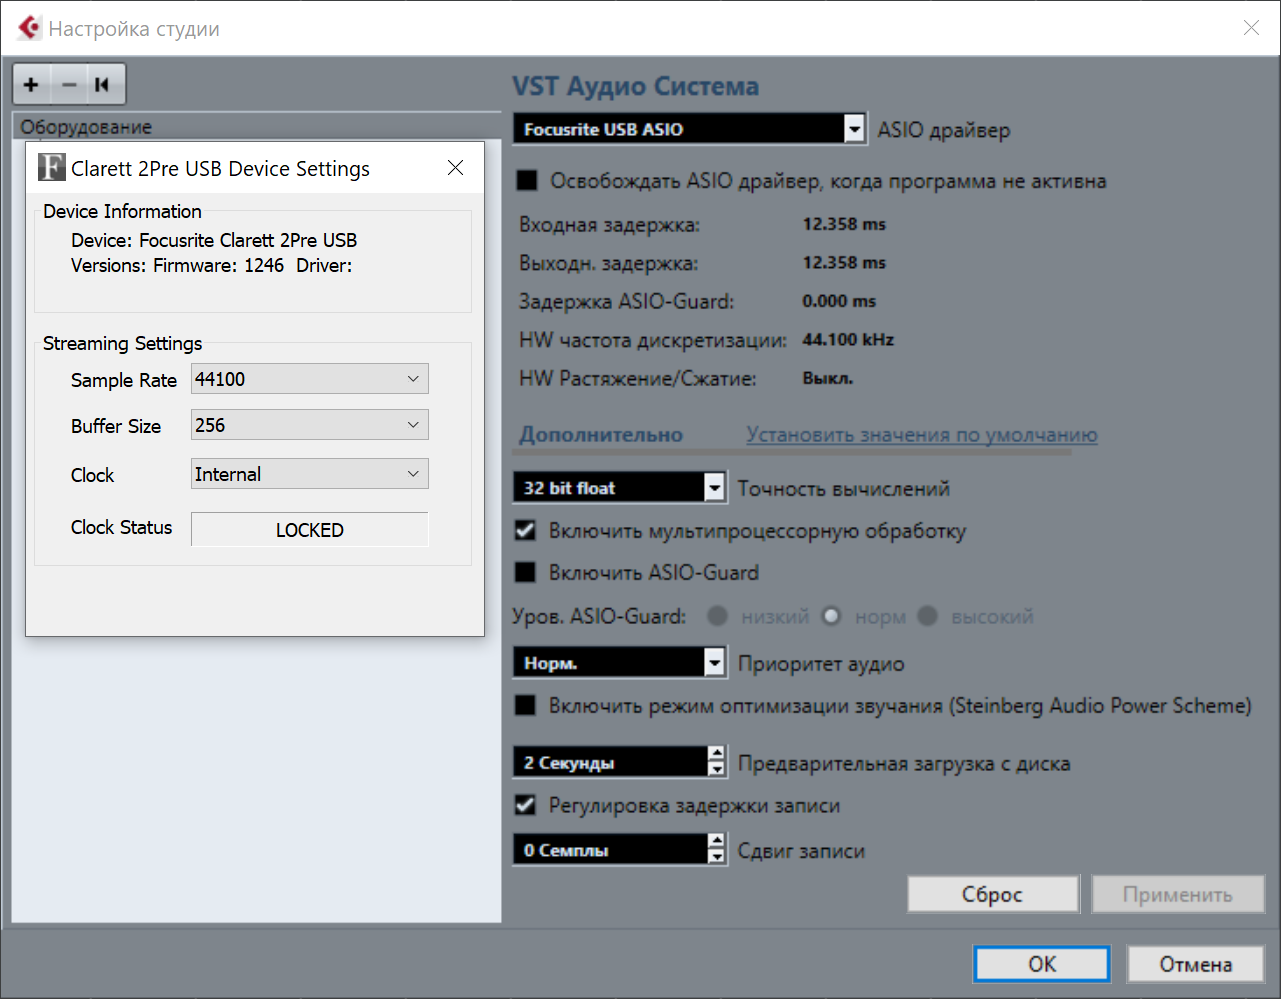1281x999 pixels.
Task: Click down arrow on record shift stepper
Action: [x=716, y=857]
